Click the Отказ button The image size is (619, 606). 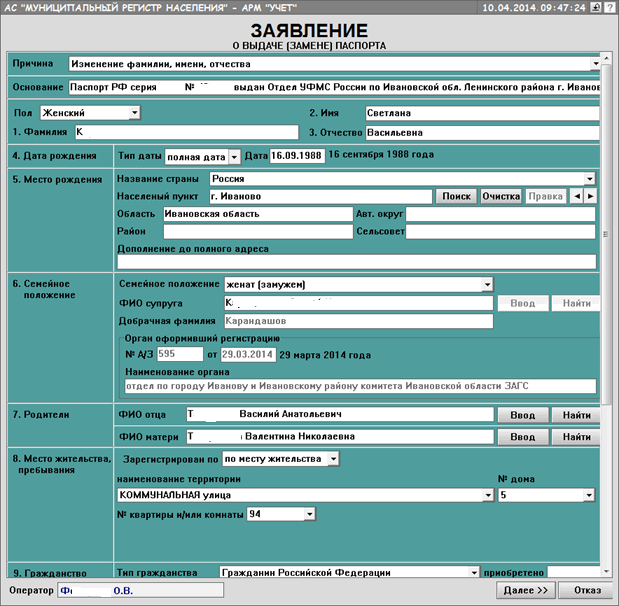point(587,590)
